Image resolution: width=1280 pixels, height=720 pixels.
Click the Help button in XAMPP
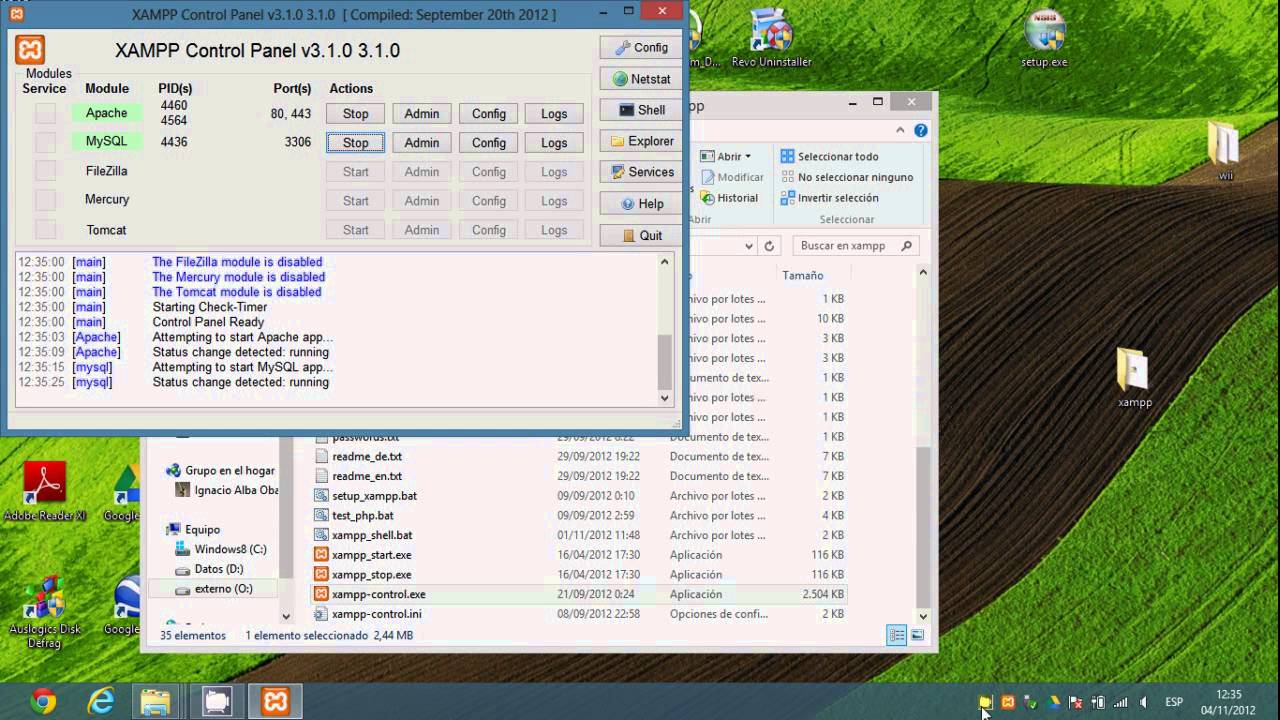(641, 204)
